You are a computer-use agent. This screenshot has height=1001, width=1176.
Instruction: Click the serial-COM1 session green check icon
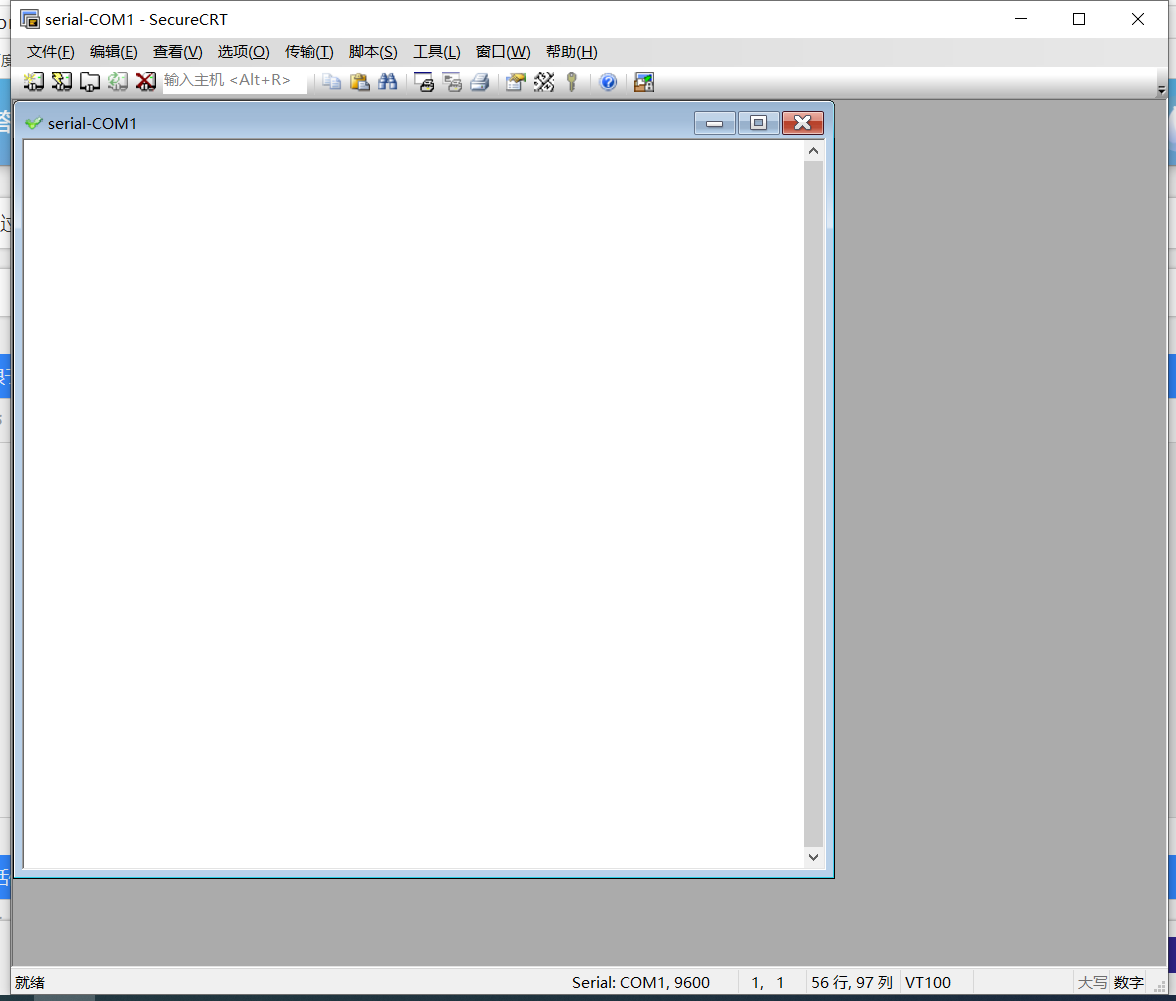pyautogui.click(x=33, y=123)
